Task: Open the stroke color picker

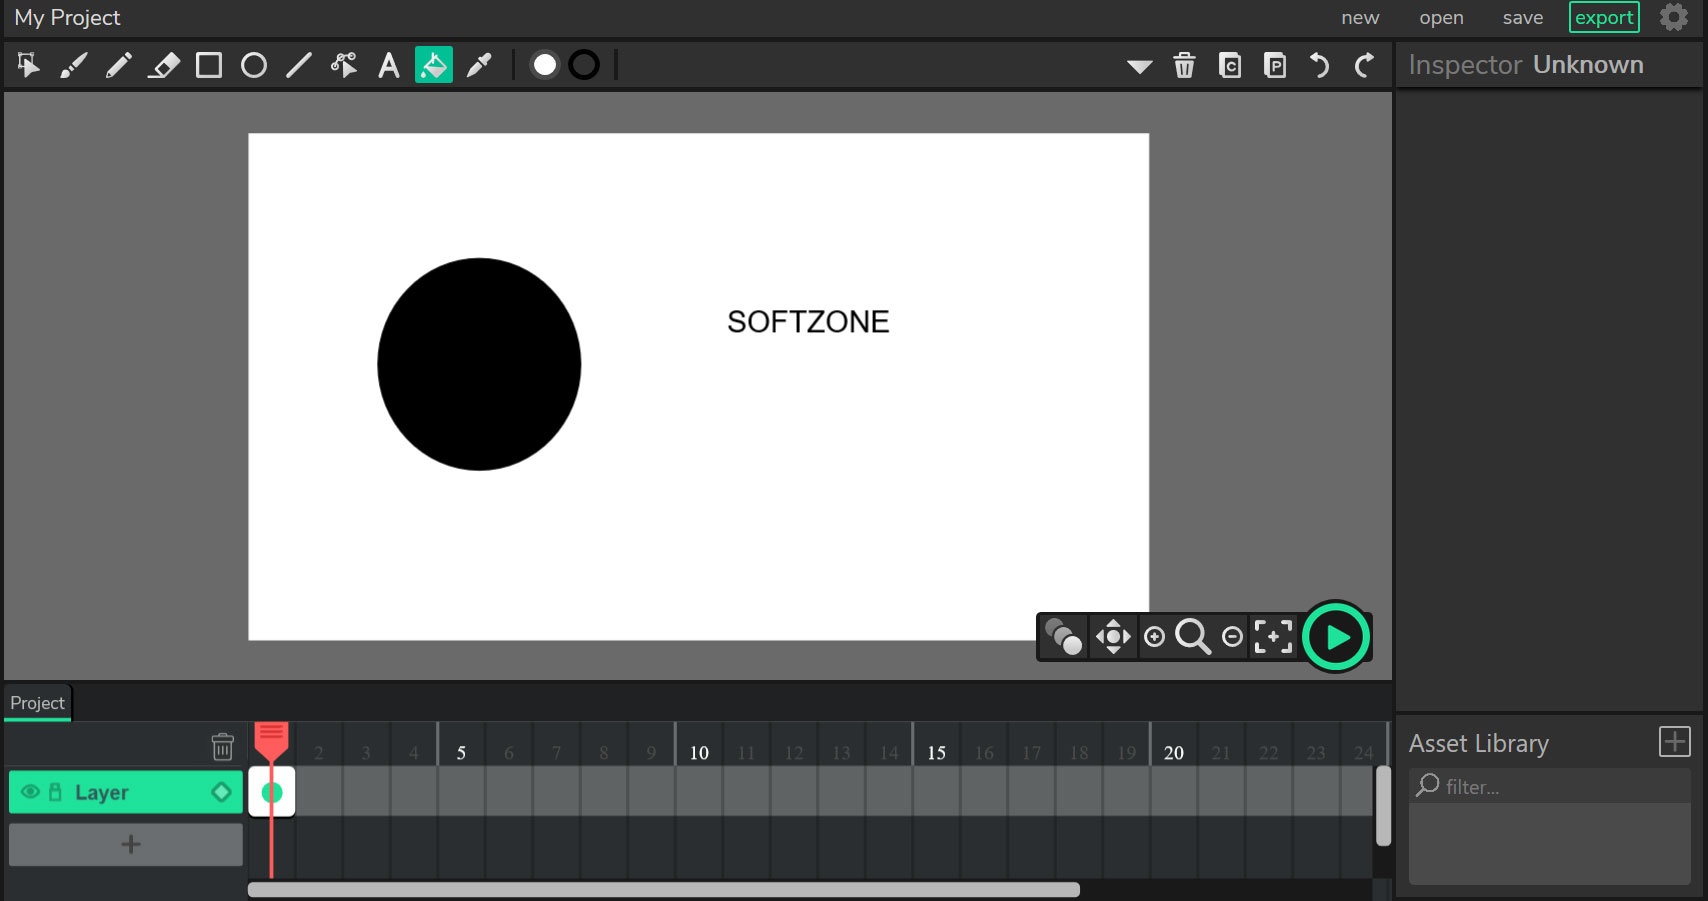Action: [x=584, y=65]
